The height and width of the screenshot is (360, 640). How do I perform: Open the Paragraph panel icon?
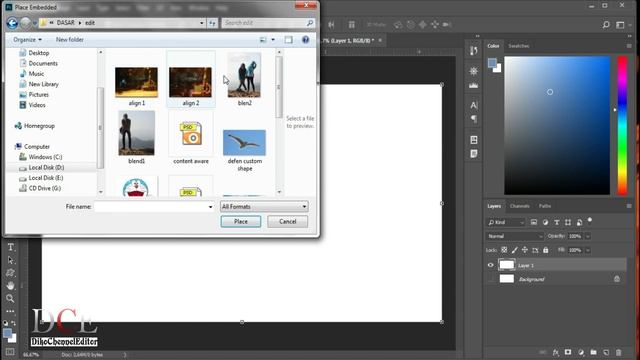point(473,119)
